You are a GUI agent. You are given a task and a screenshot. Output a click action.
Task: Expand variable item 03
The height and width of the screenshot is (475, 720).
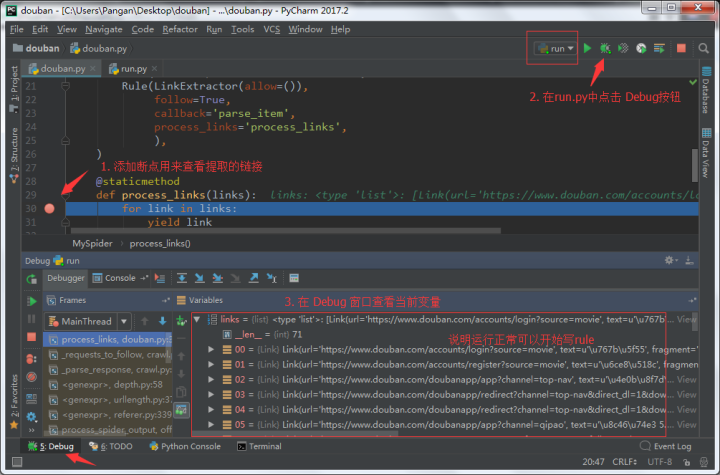[211, 395]
